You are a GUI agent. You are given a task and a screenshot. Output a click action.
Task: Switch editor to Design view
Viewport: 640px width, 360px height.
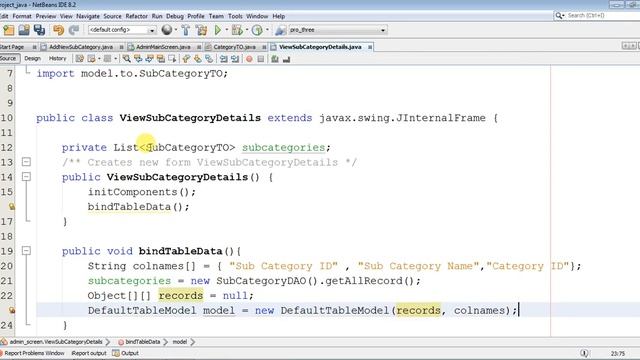(x=33, y=59)
